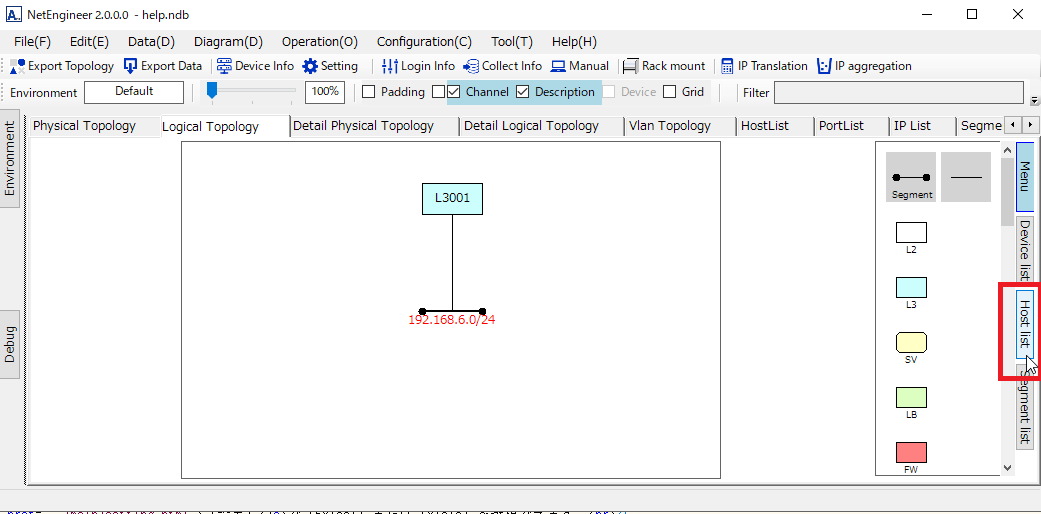Open the Host list side panel
Viewport: 1041px width, 514px height.
click(1024, 324)
